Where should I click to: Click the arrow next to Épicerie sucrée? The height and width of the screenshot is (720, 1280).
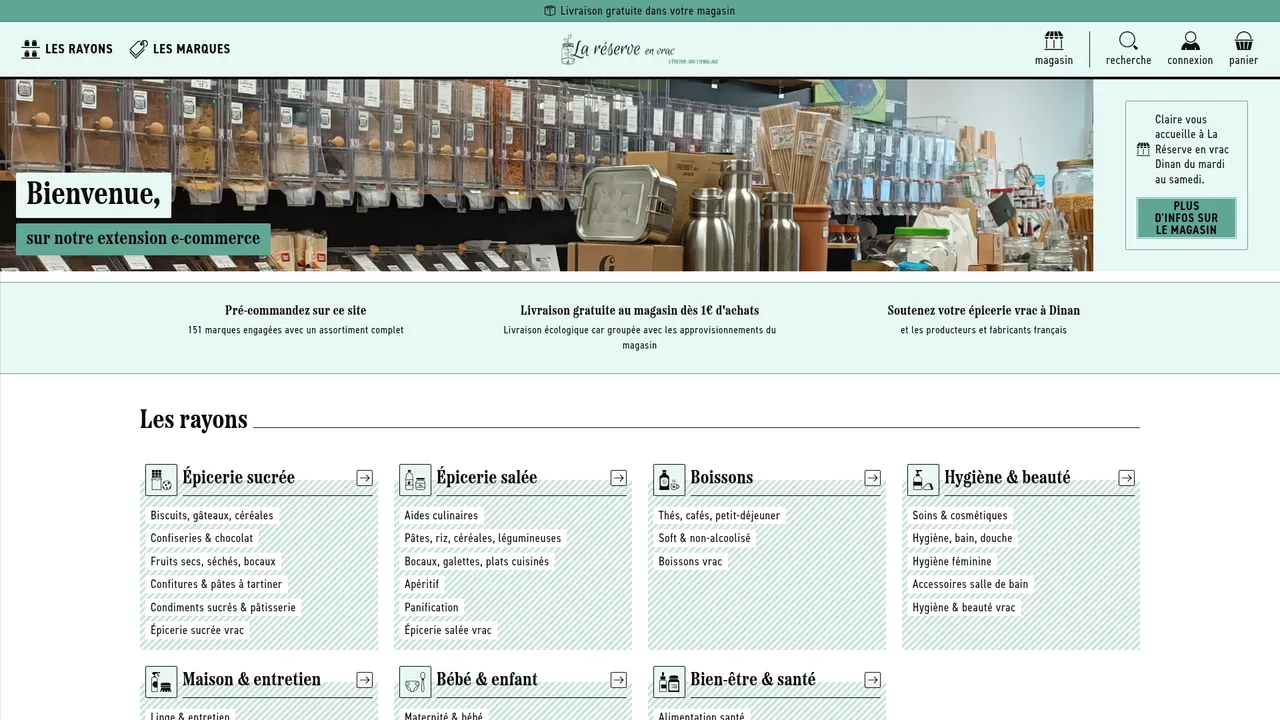tap(365, 478)
